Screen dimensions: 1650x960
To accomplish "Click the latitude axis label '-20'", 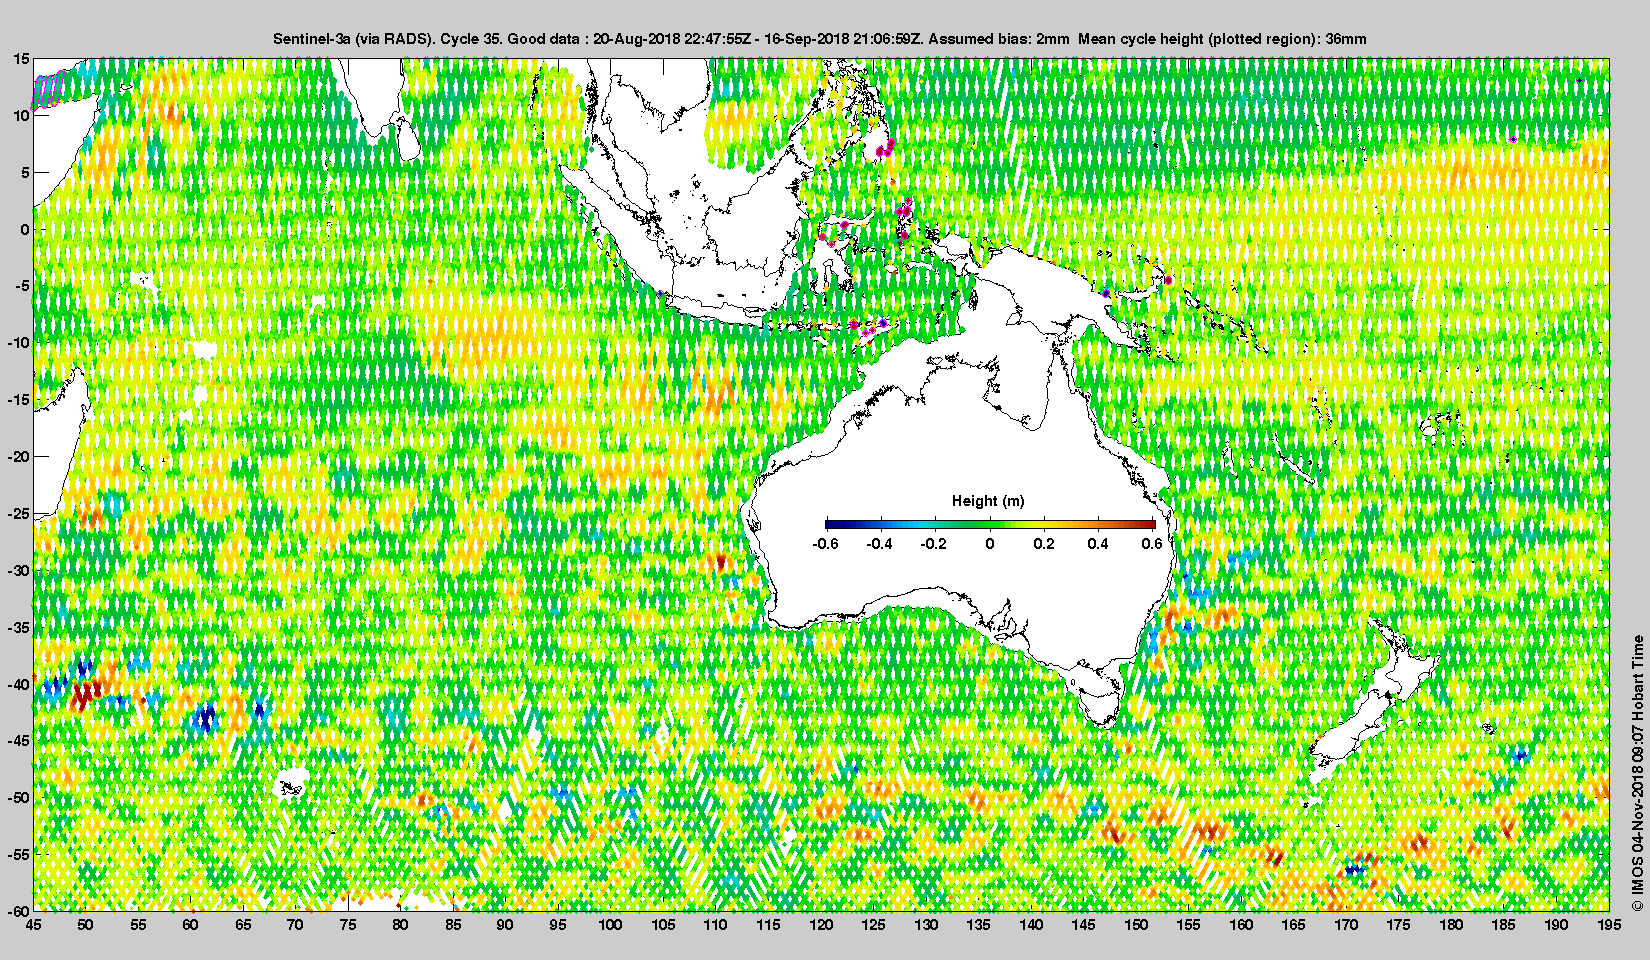I will click(x=19, y=457).
